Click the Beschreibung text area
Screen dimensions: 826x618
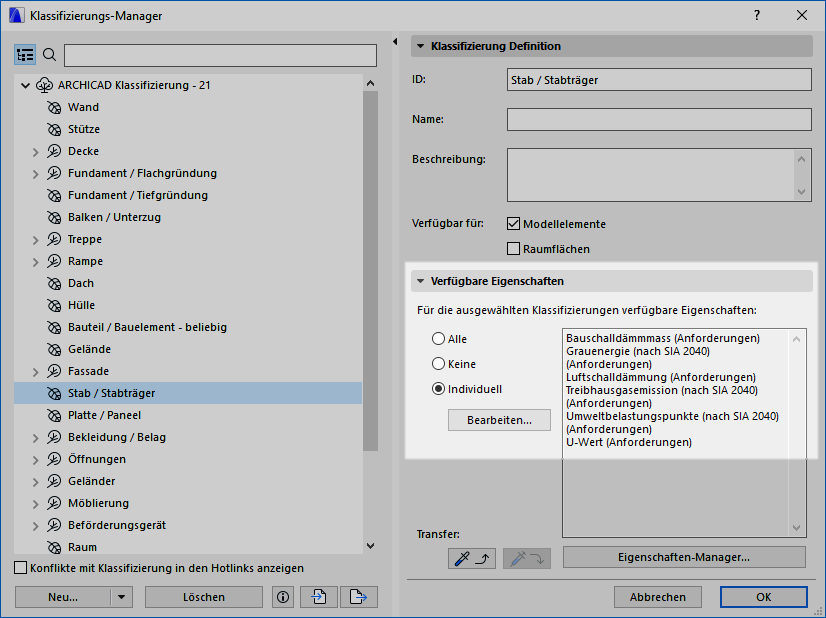pyautogui.click(x=659, y=175)
